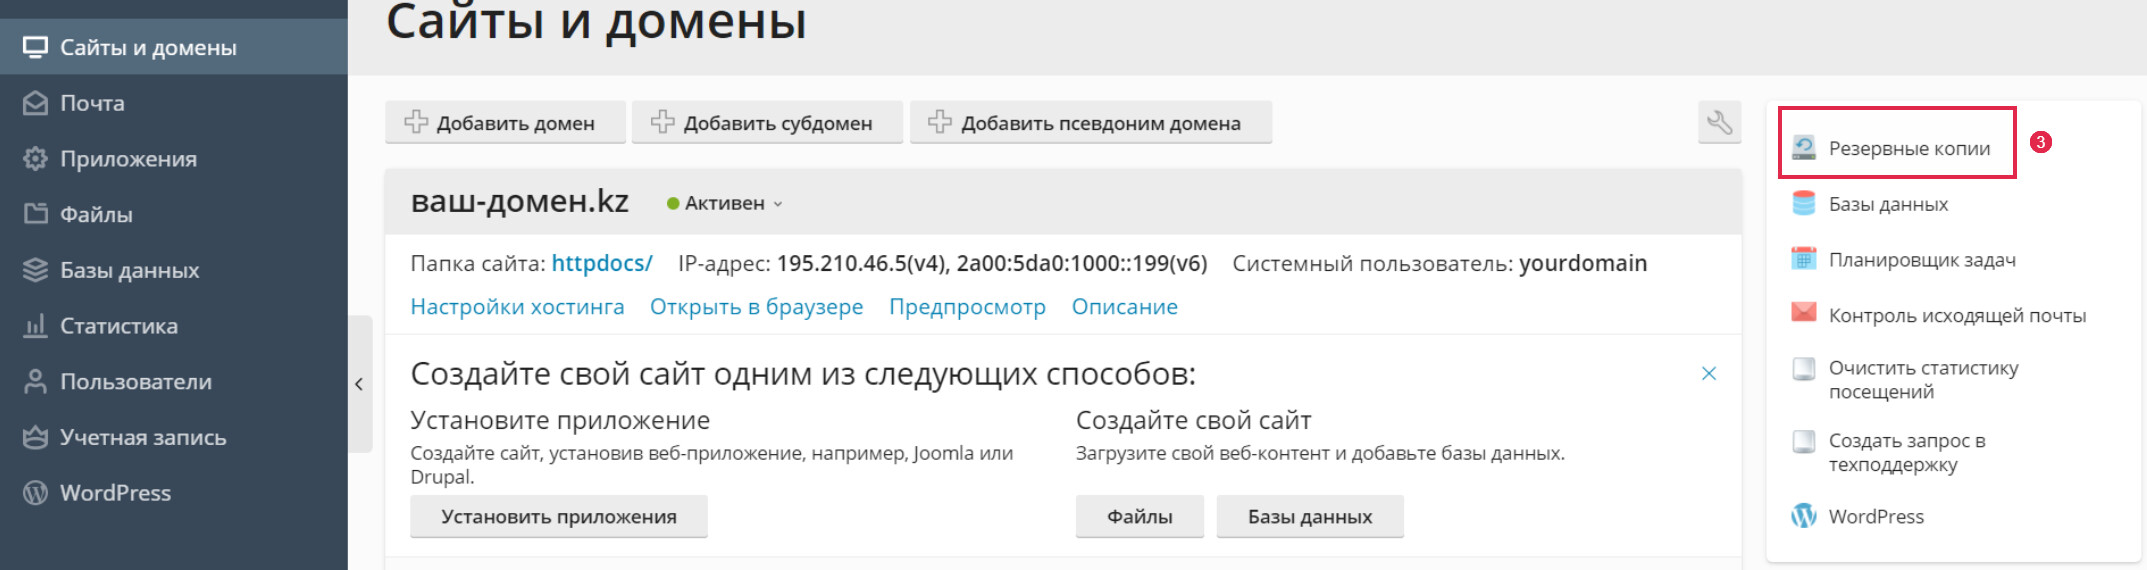This screenshot has width=2147, height=570.
Task: Click the Статистика chart icon in sidebar
Action: (36, 326)
